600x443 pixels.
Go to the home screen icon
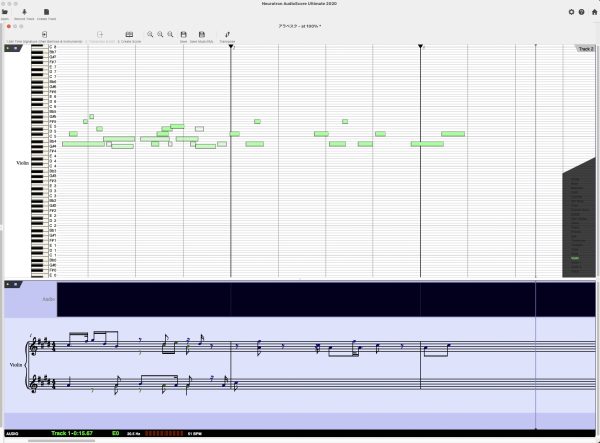coord(593,12)
